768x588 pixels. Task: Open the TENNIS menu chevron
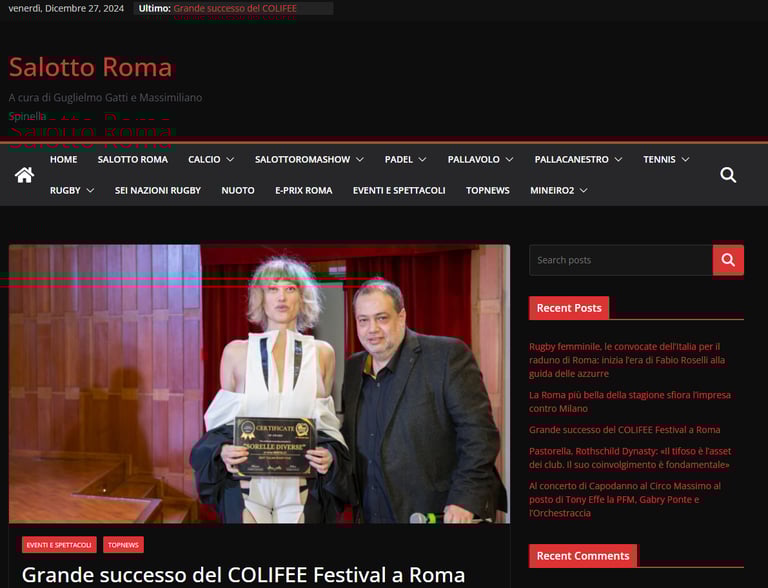(x=685, y=160)
